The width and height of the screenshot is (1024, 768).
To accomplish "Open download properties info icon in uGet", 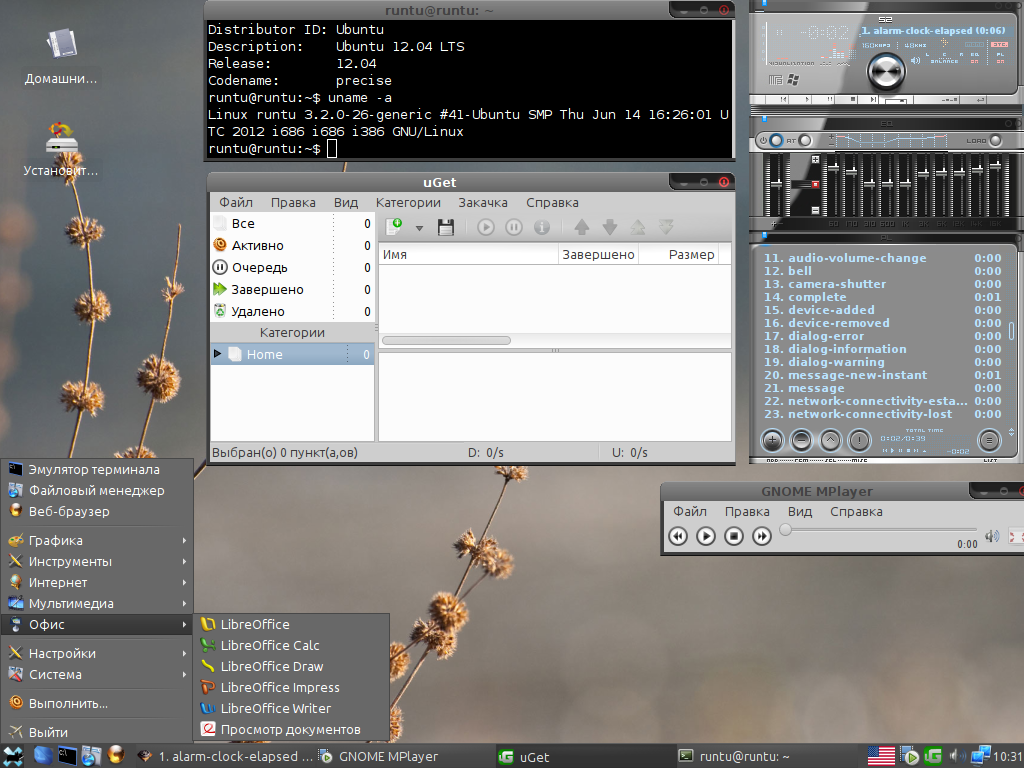I will coord(542,227).
